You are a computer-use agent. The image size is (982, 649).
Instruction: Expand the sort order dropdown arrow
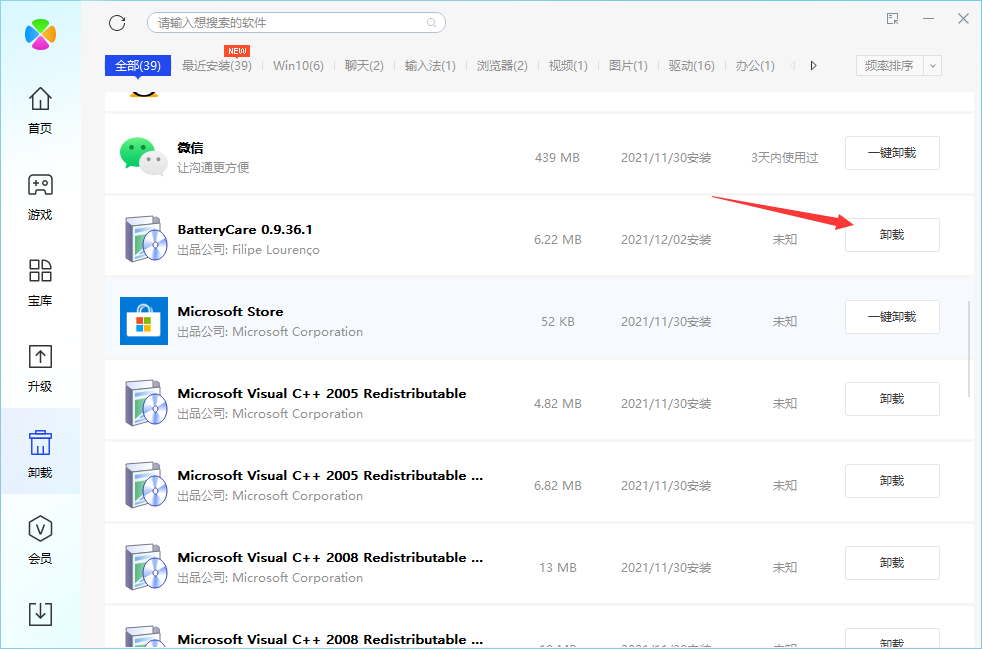(x=933, y=66)
